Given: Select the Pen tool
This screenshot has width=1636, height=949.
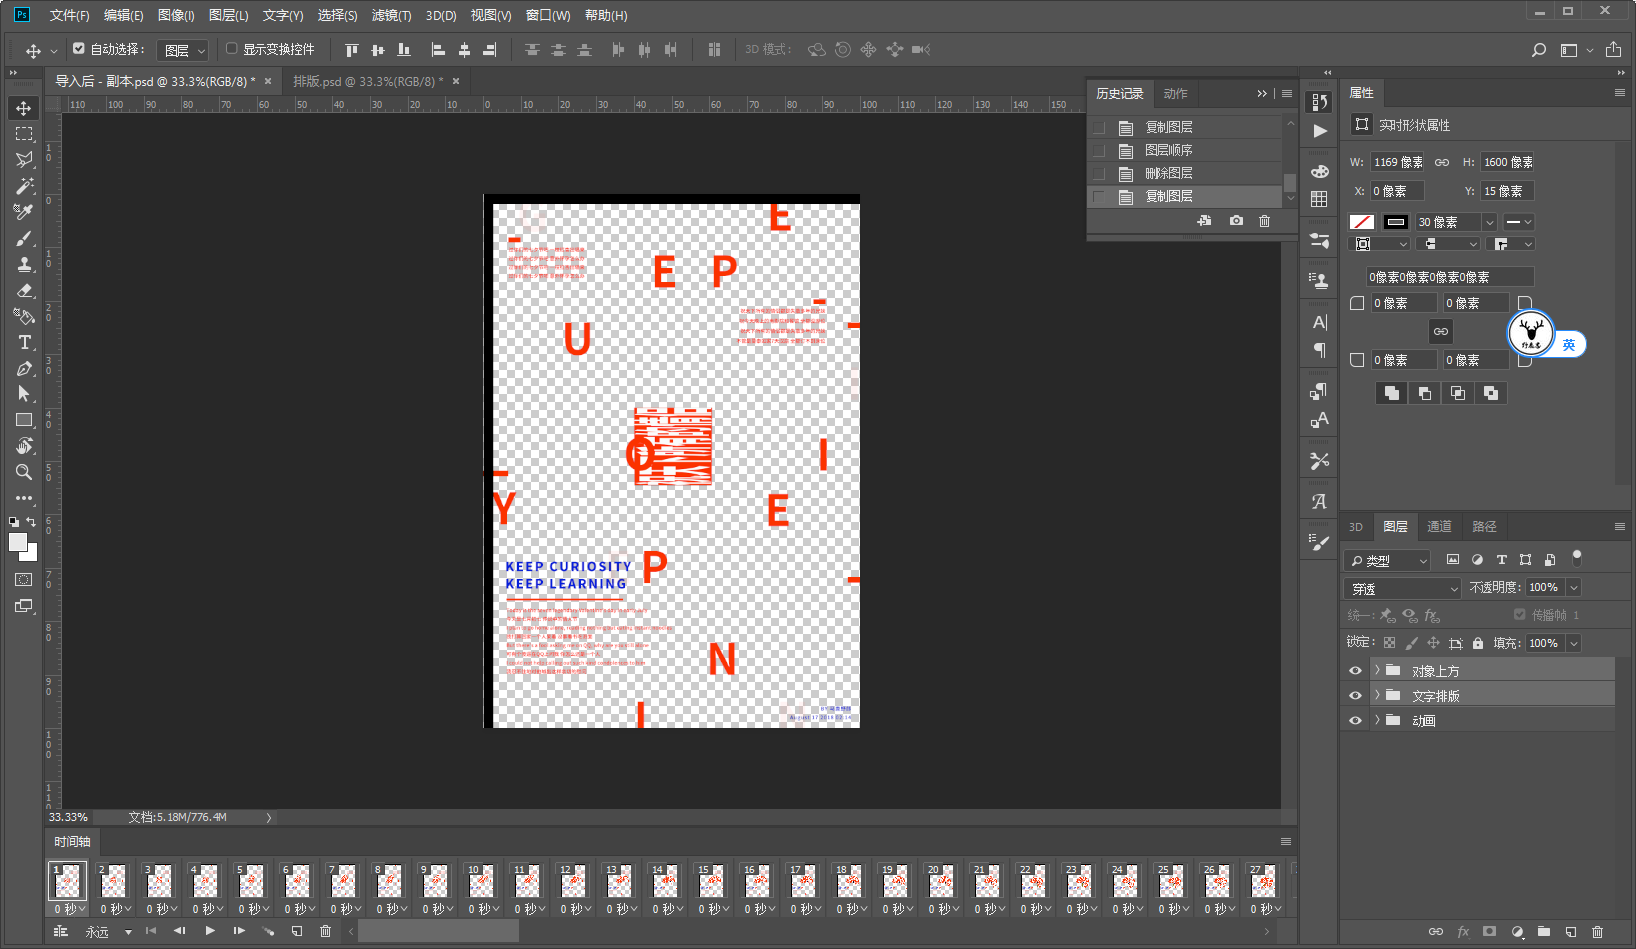Looking at the screenshot, I should 24,368.
